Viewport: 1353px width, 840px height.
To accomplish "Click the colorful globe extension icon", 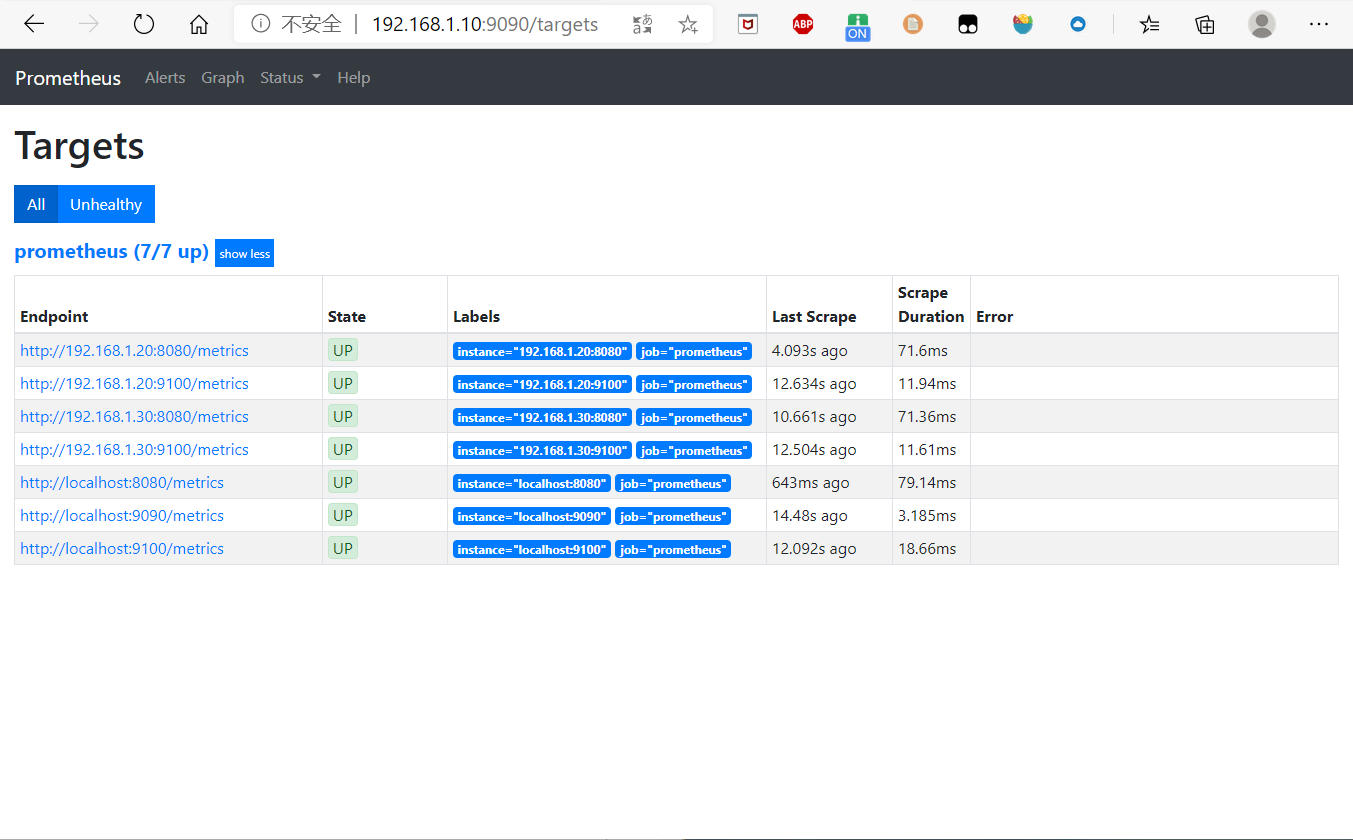I will 1022,24.
